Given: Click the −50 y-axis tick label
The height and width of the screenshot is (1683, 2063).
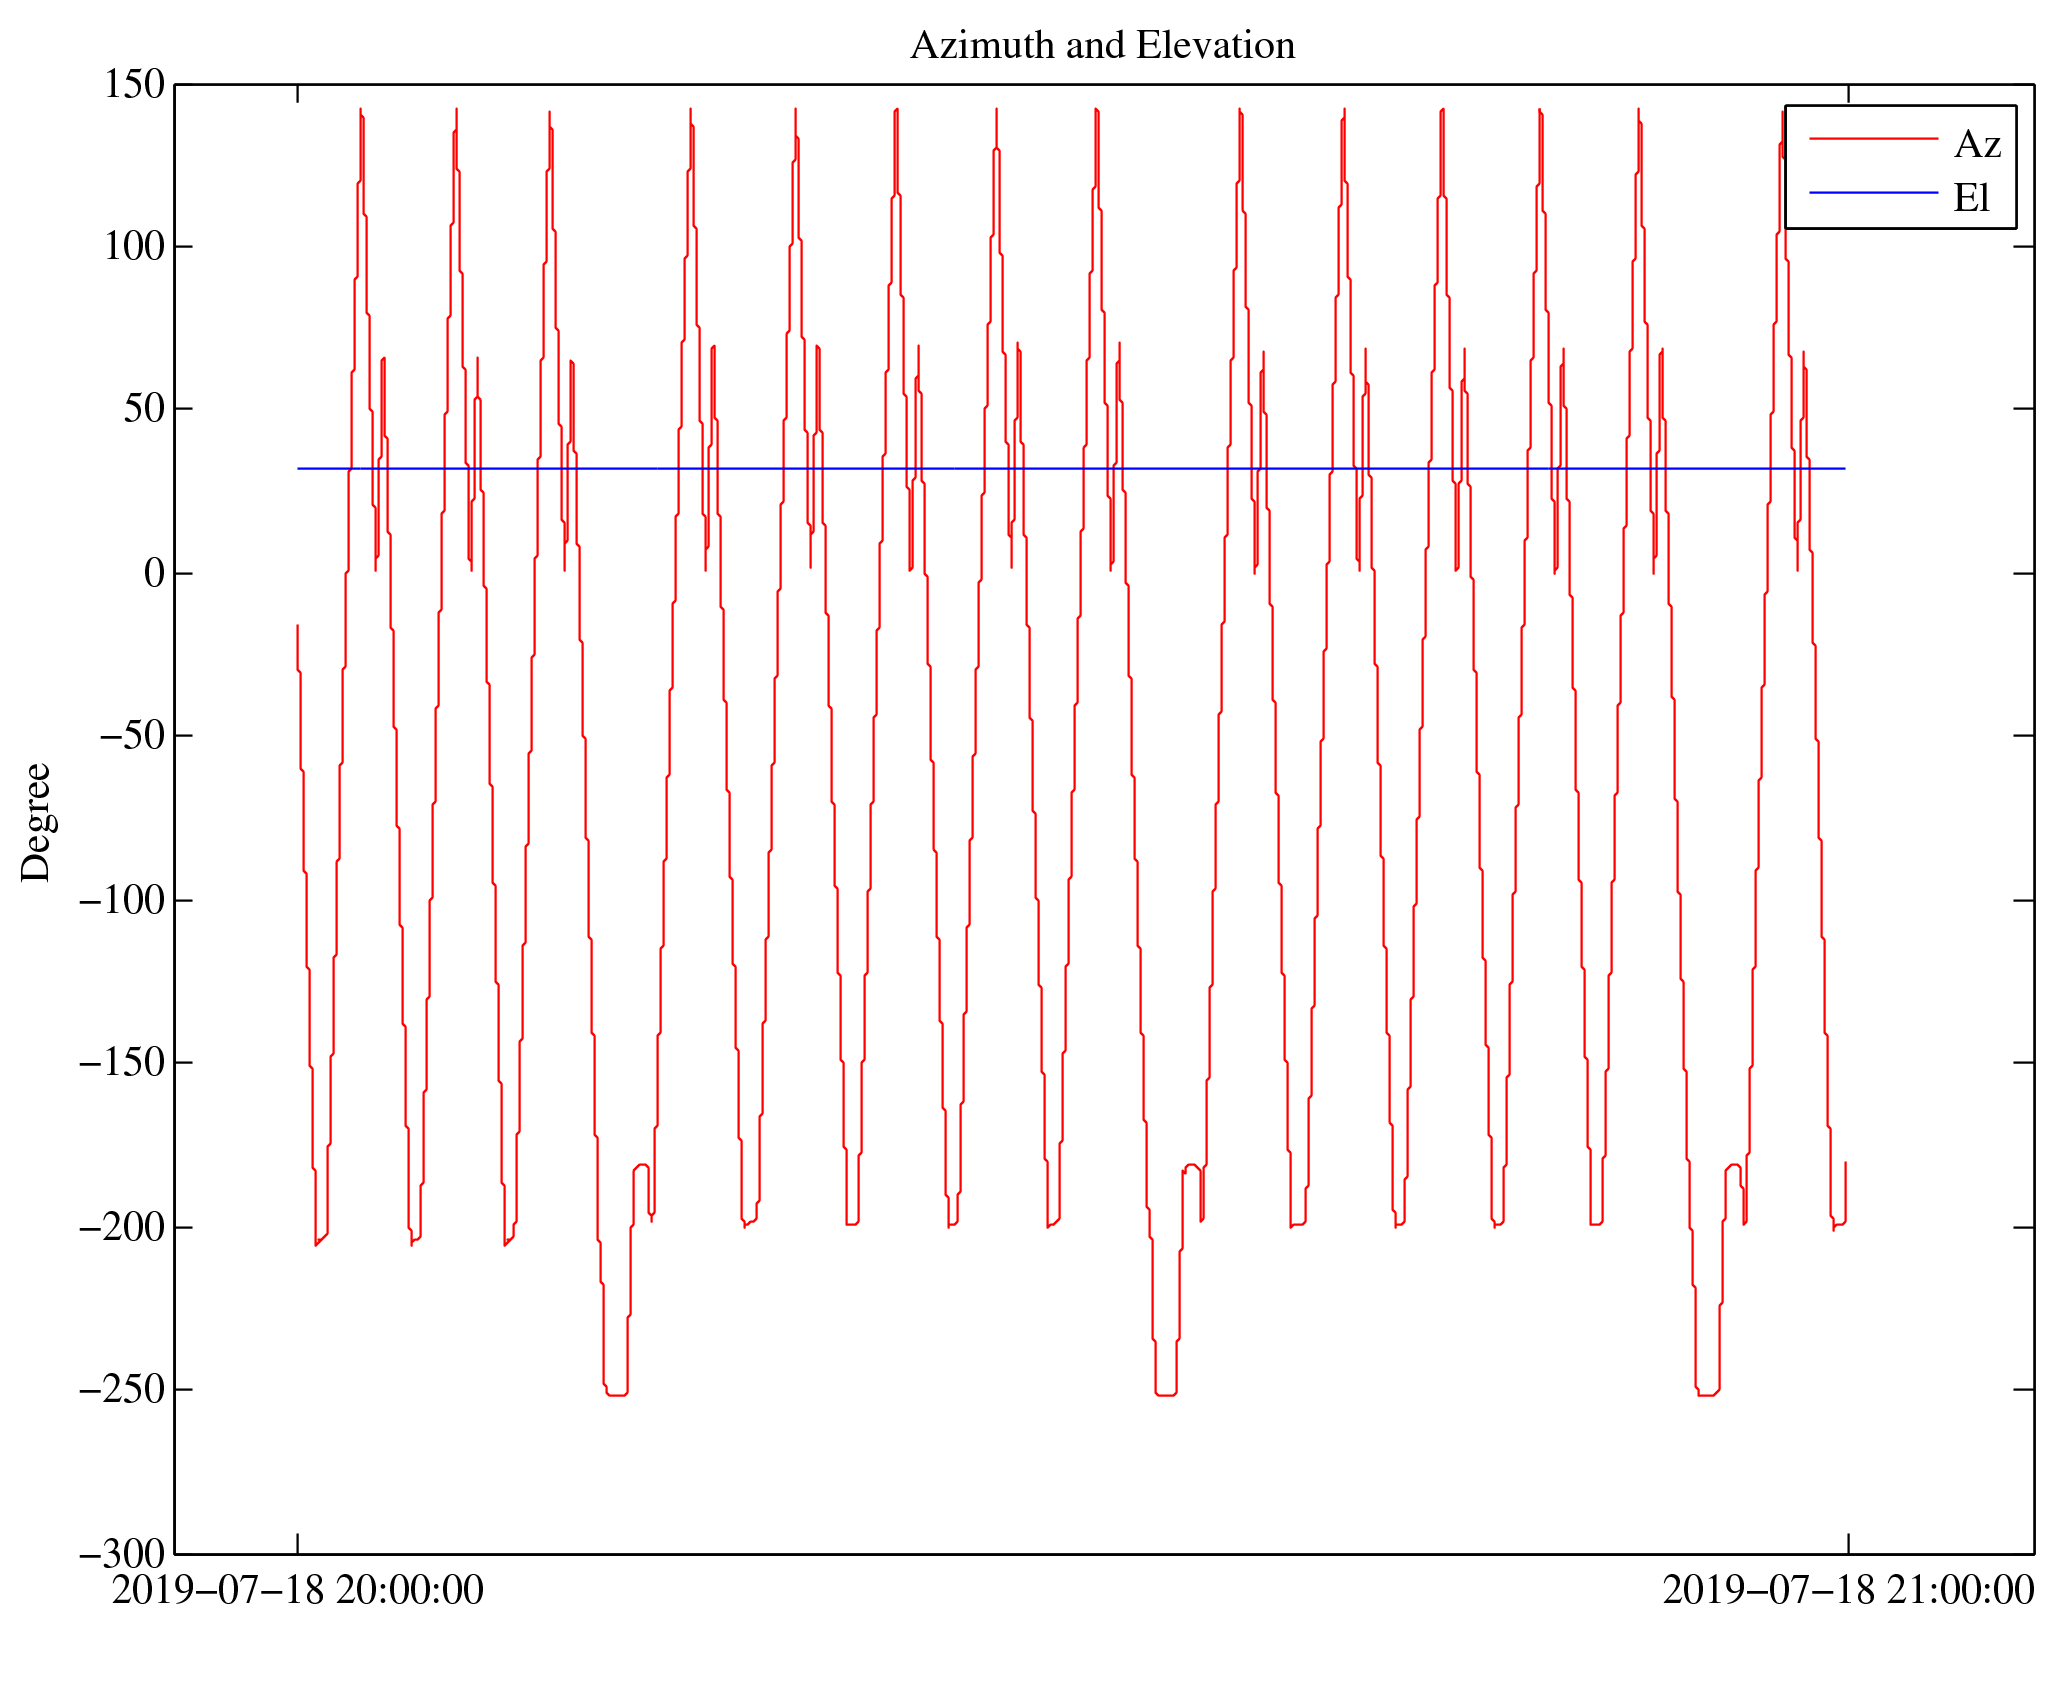Looking at the screenshot, I should click(x=131, y=736).
